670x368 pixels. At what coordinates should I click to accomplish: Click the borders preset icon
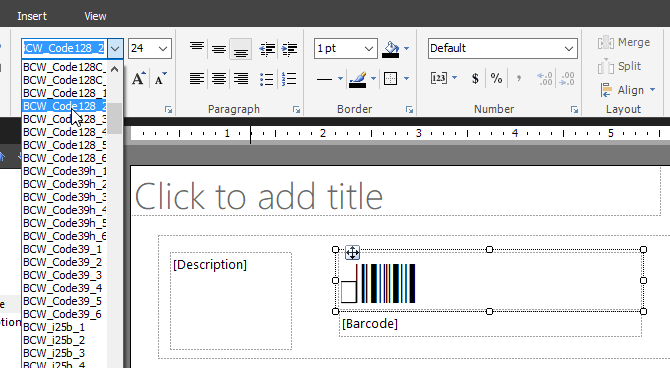(391, 79)
